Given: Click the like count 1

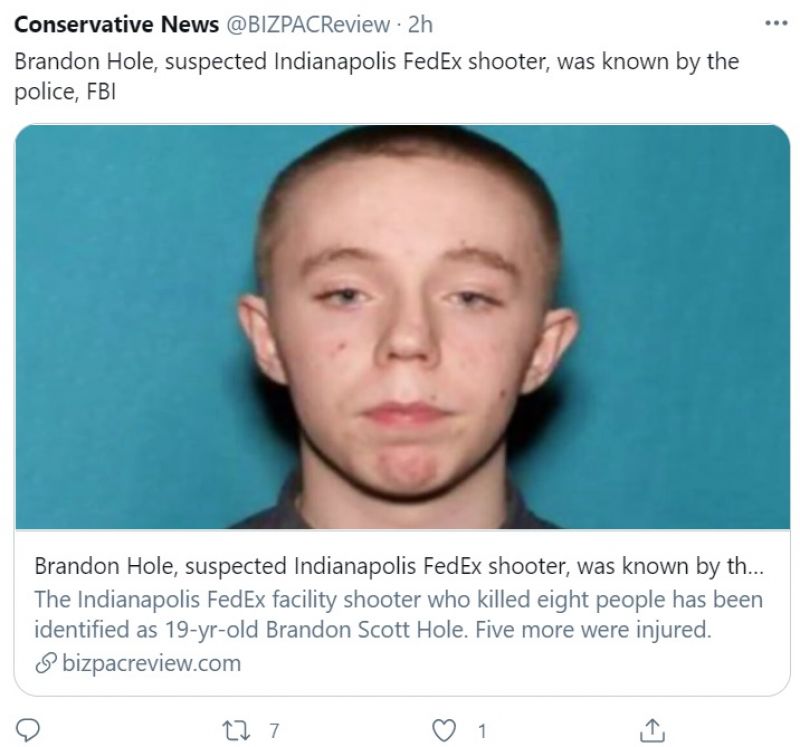Looking at the screenshot, I should tap(481, 731).
